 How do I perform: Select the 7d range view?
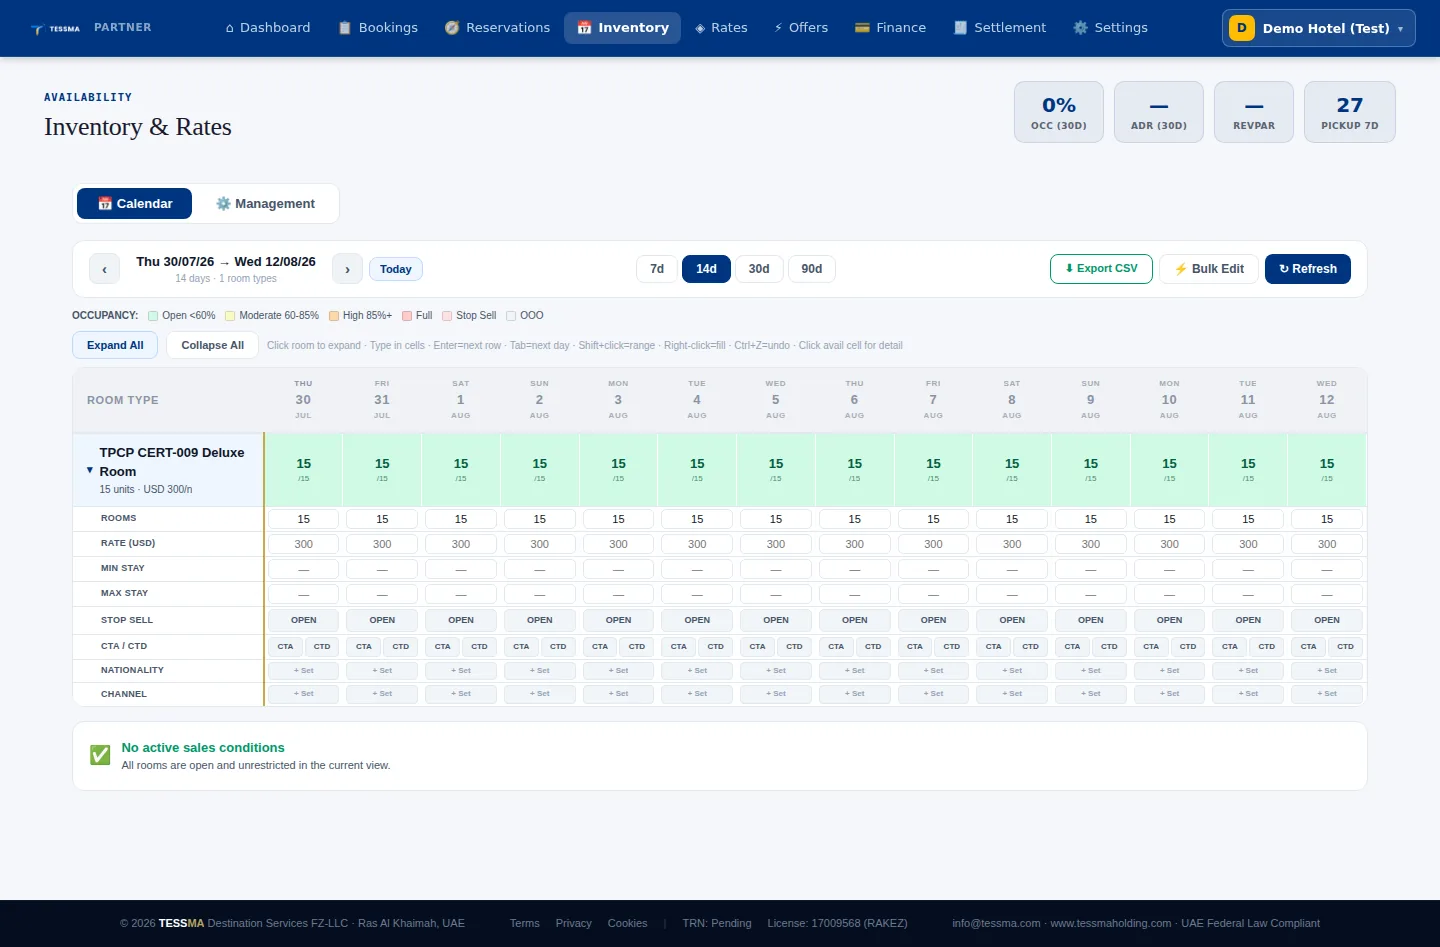(x=657, y=269)
